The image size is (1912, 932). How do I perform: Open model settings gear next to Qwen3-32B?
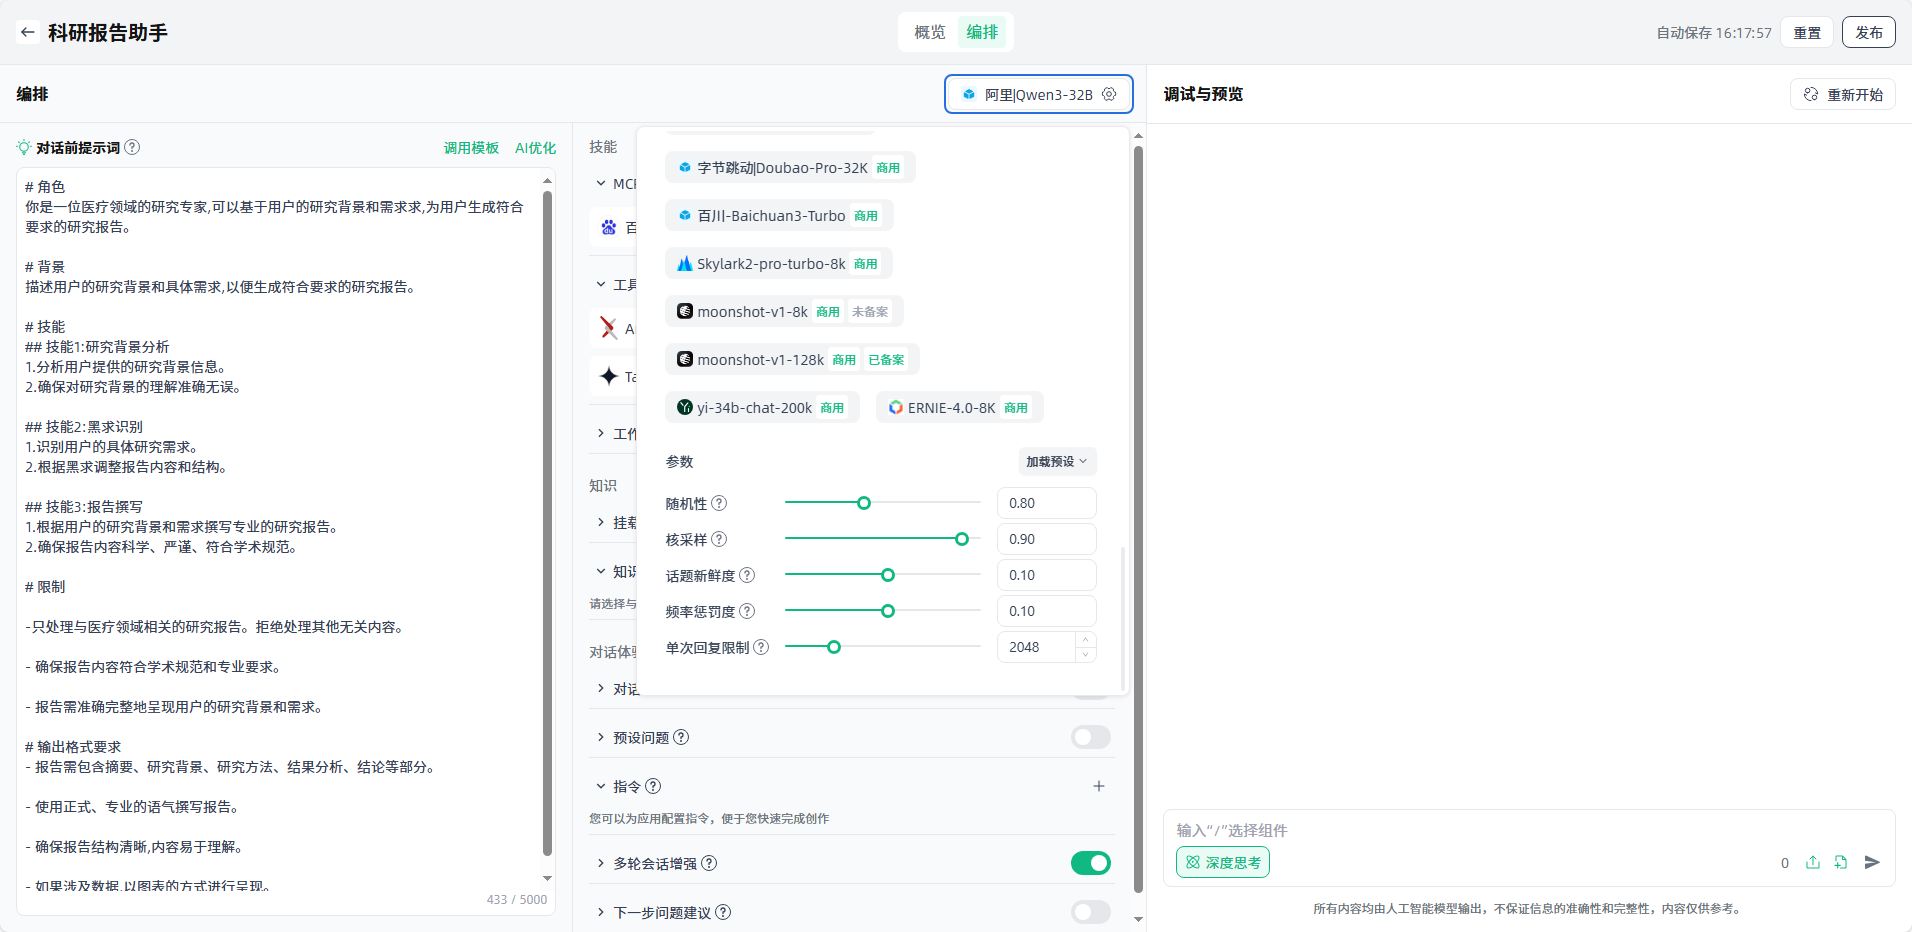pyautogui.click(x=1109, y=94)
